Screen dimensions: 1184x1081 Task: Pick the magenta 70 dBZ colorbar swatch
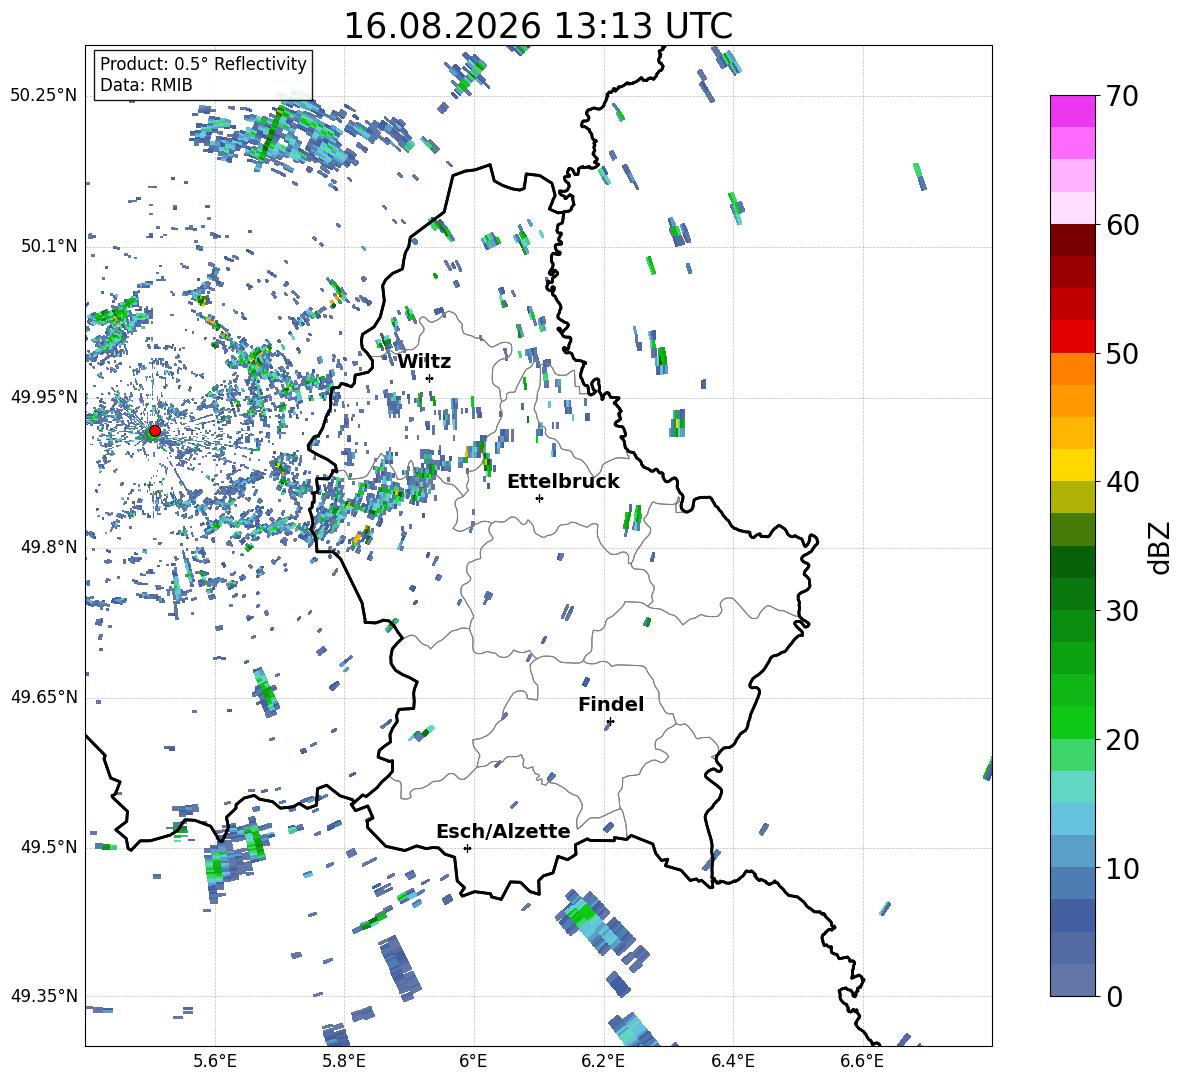tap(1072, 111)
